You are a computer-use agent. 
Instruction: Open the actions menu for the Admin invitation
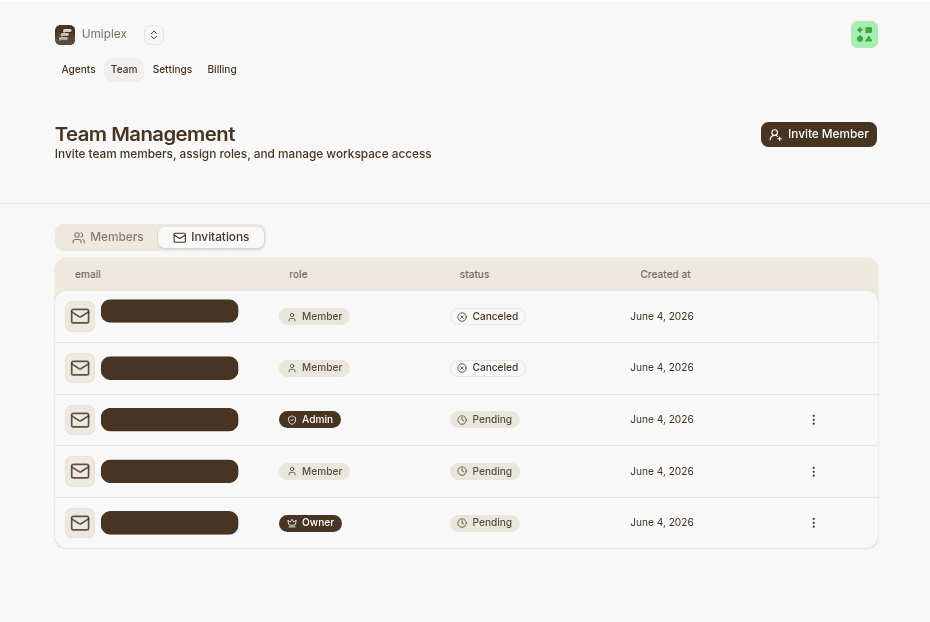click(x=814, y=420)
